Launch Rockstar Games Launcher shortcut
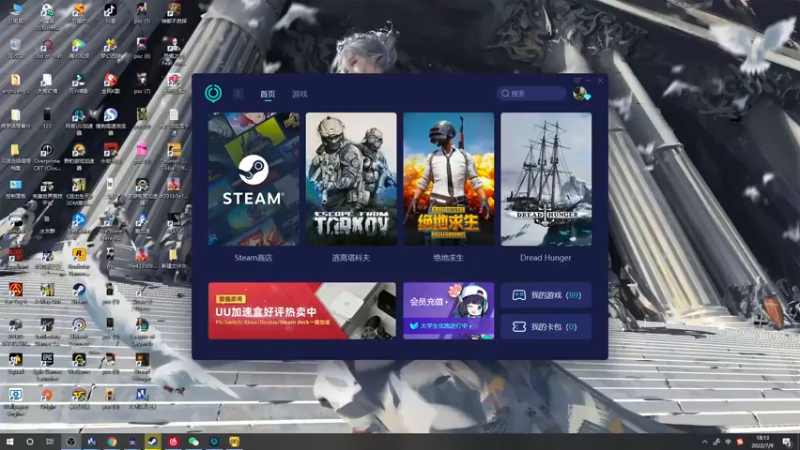The height and width of the screenshot is (450, 800). (79, 261)
